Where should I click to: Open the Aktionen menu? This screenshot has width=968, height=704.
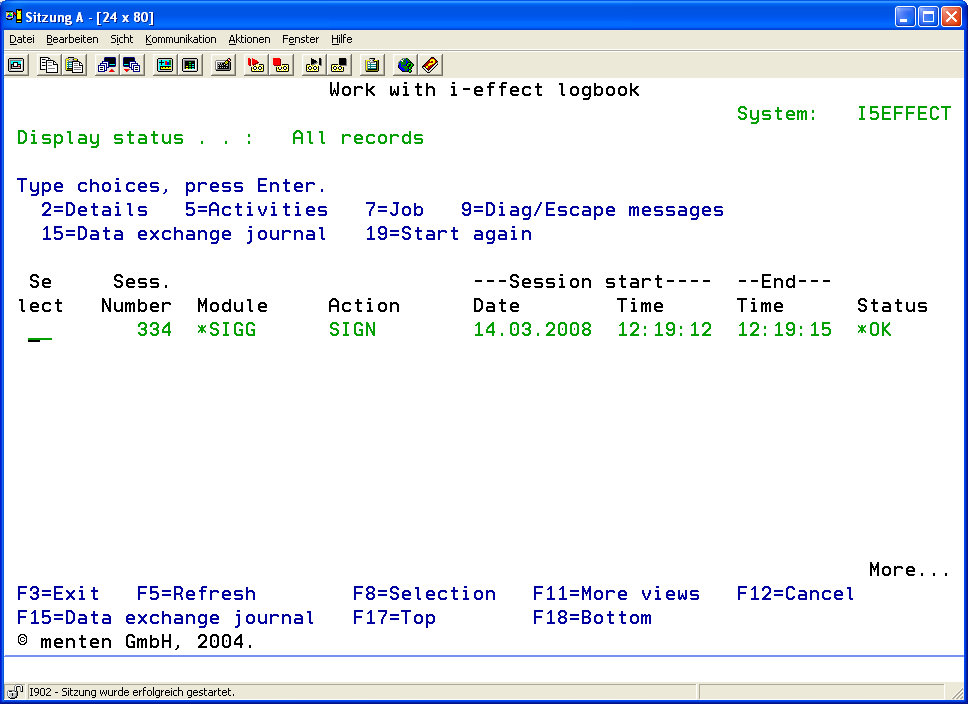249,39
